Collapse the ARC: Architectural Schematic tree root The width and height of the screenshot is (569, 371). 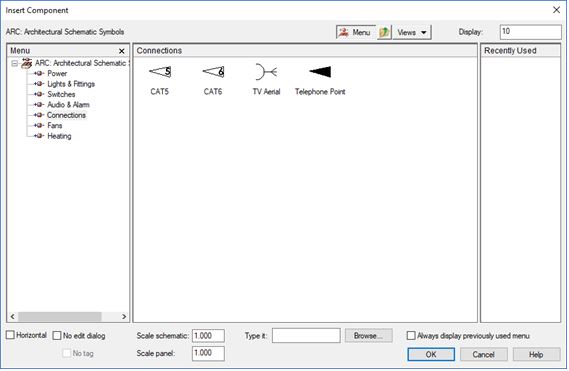pos(15,64)
